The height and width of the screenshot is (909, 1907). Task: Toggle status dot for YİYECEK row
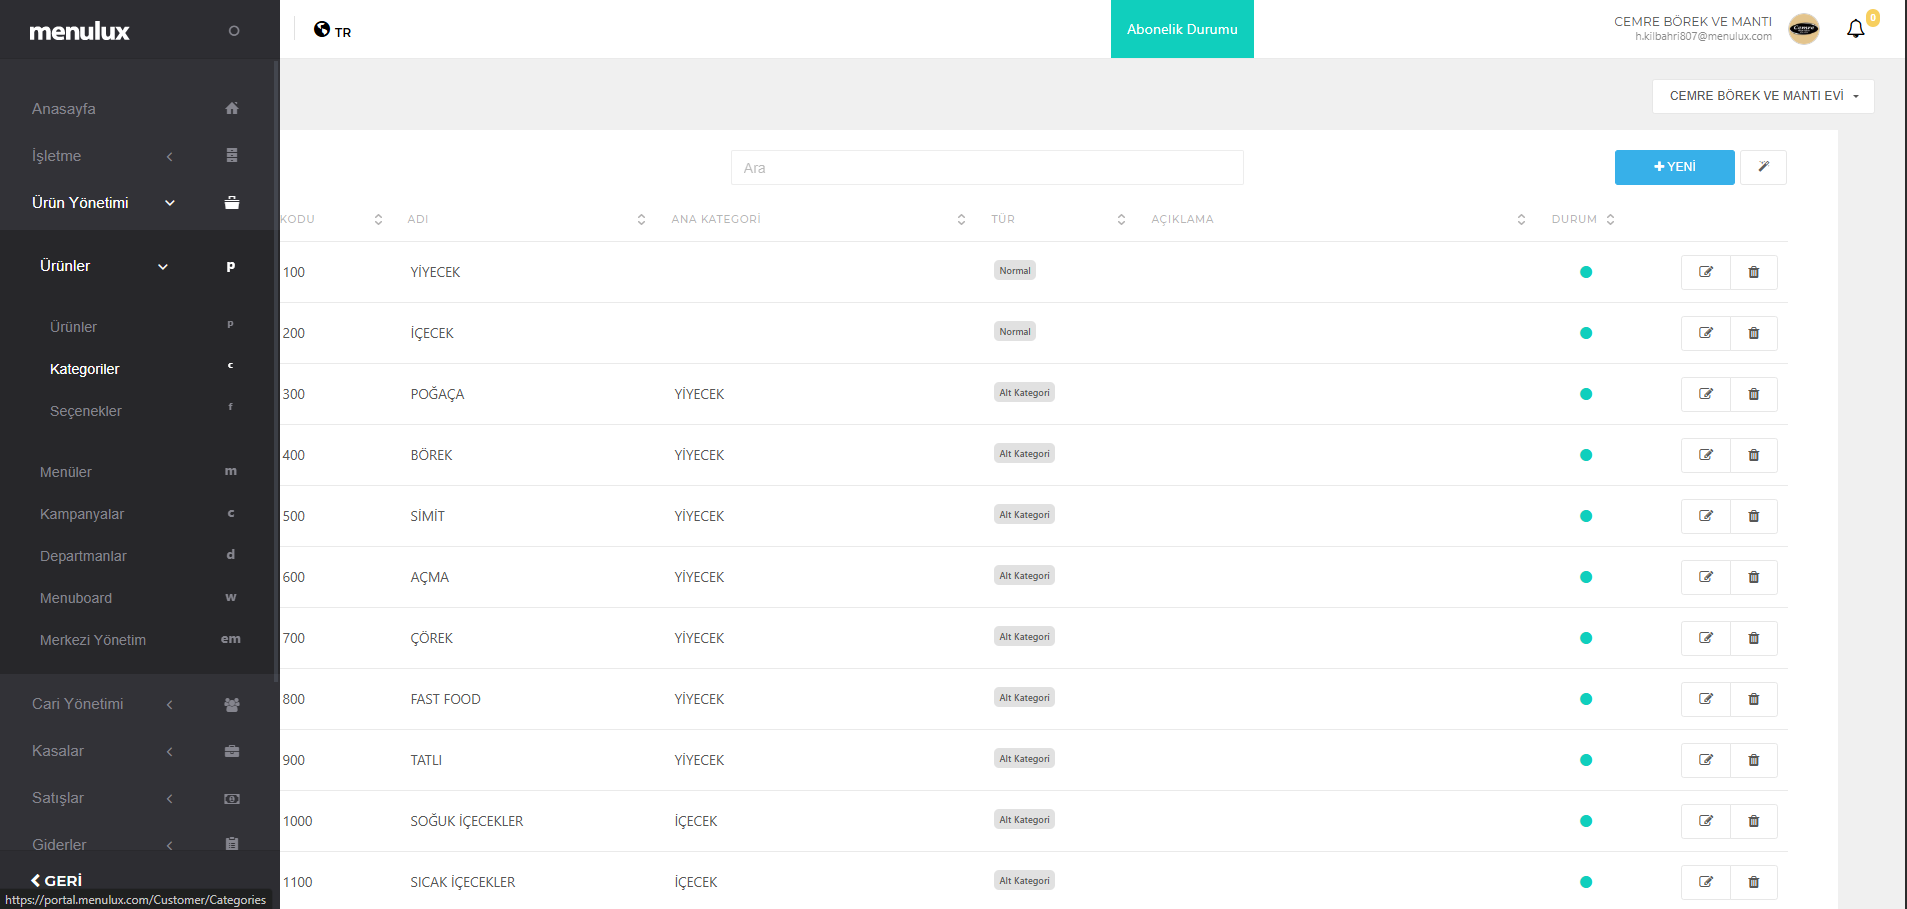(x=1586, y=272)
